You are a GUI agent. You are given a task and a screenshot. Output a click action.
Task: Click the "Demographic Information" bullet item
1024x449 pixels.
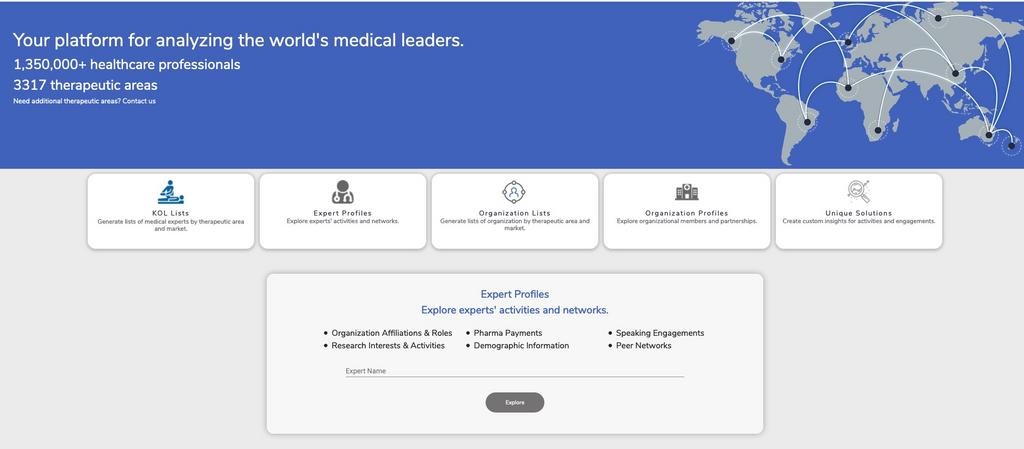pyautogui.click(x=521, y=346)
